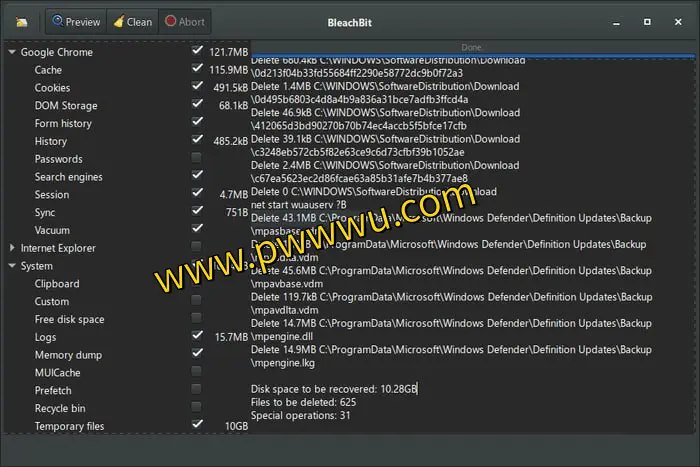Click the 'Files to be deleted: 625' line
The height and width of the screenshot is (467, 700).
coord(304,402)
